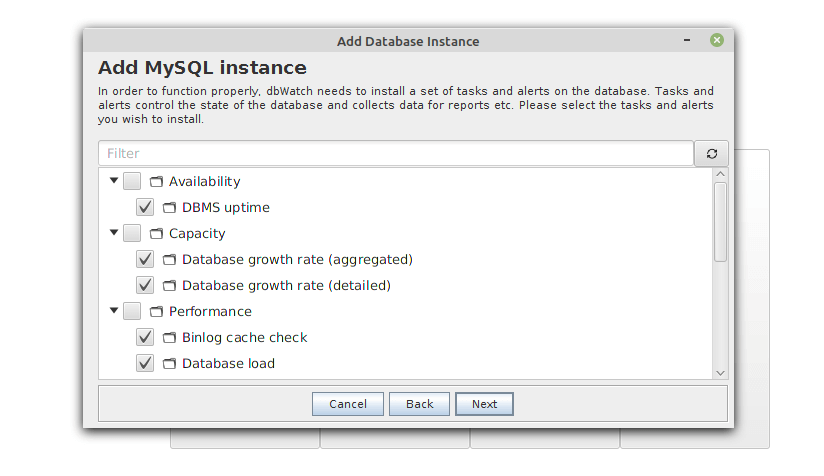This screenshot has height=476, width=824.
Task: Uncheck Database growth rate (detailed) checkbox
Action: coord(145,286)
